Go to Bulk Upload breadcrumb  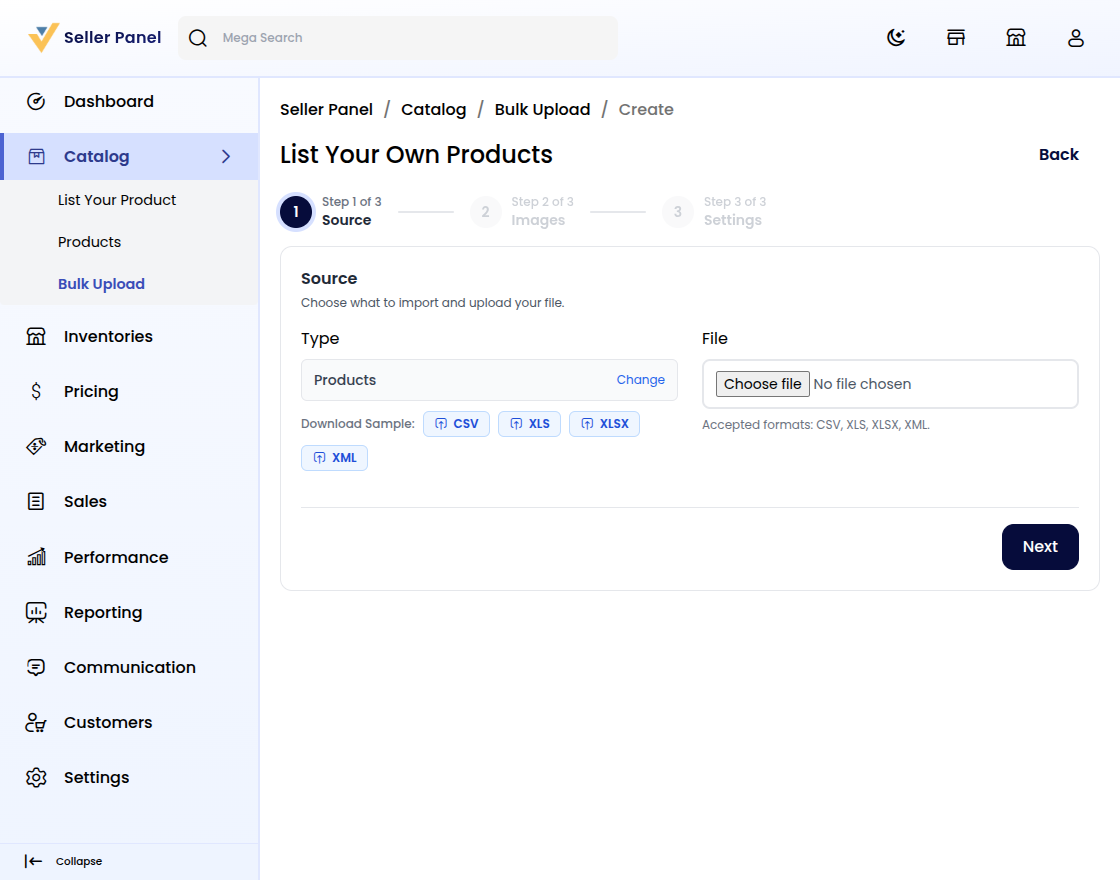pyautogui.click(x=542, y=109)
